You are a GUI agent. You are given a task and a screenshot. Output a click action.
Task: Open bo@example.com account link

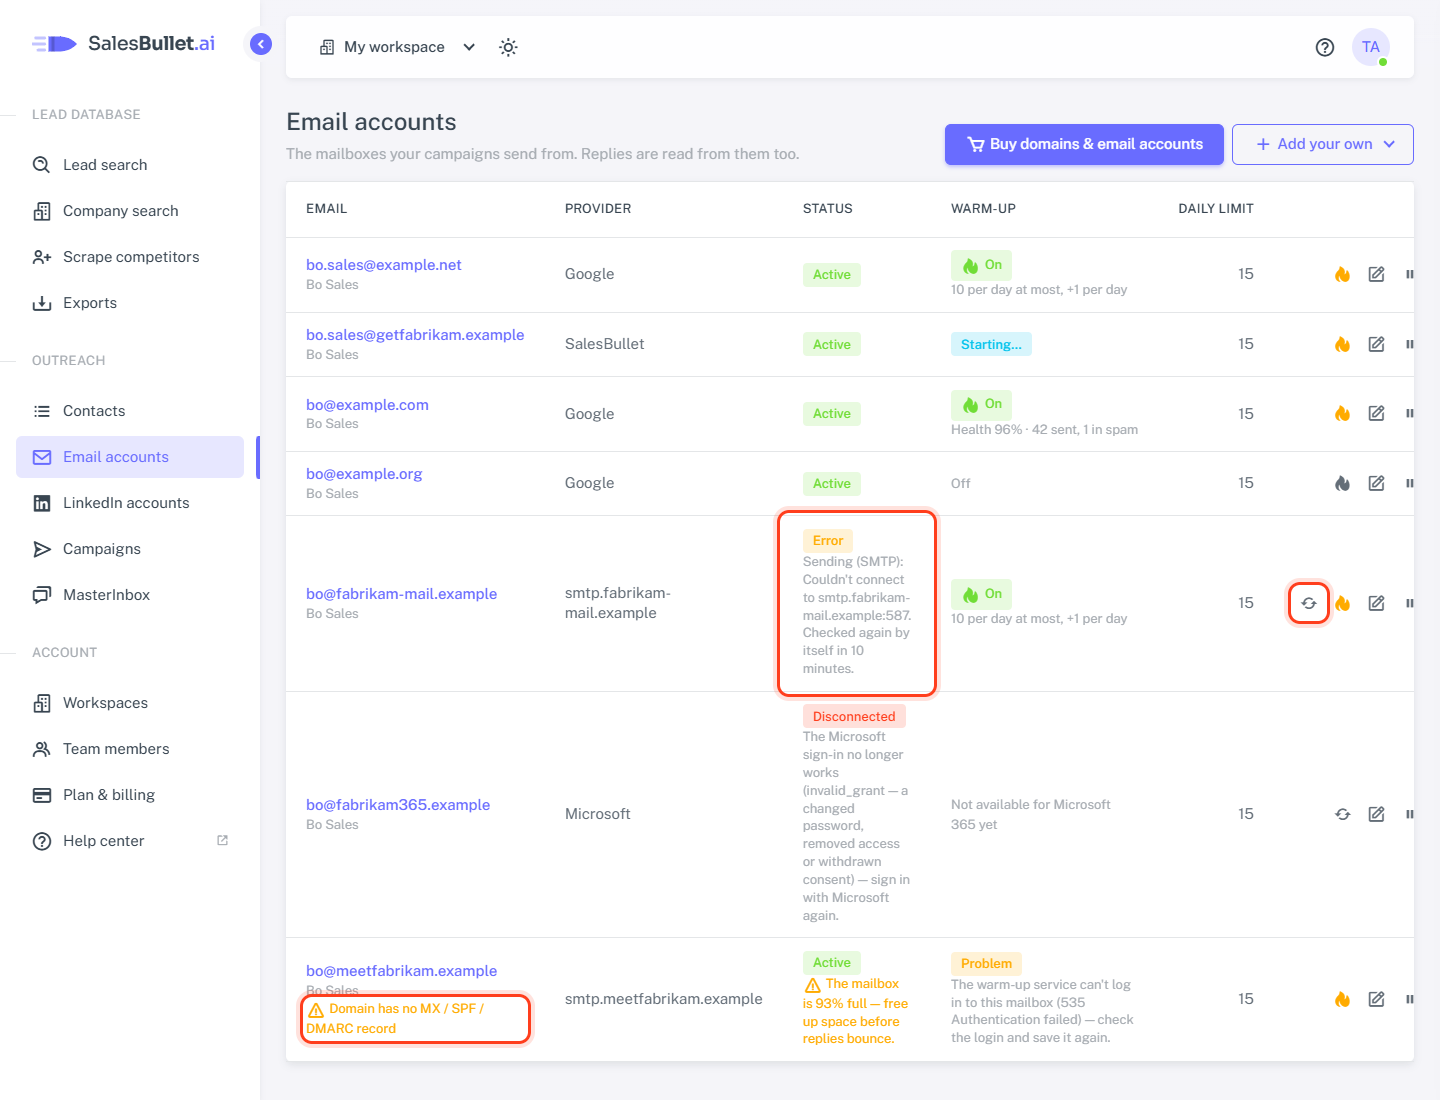[367, 405]
